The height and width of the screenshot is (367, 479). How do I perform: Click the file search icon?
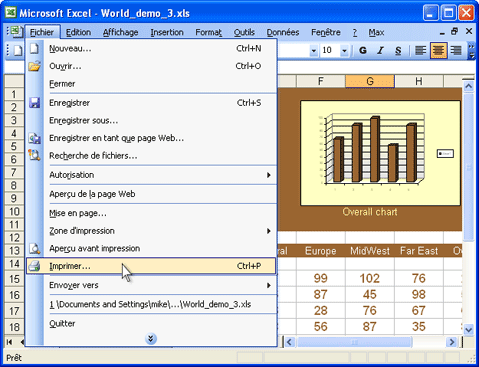(x=34, y=155)
